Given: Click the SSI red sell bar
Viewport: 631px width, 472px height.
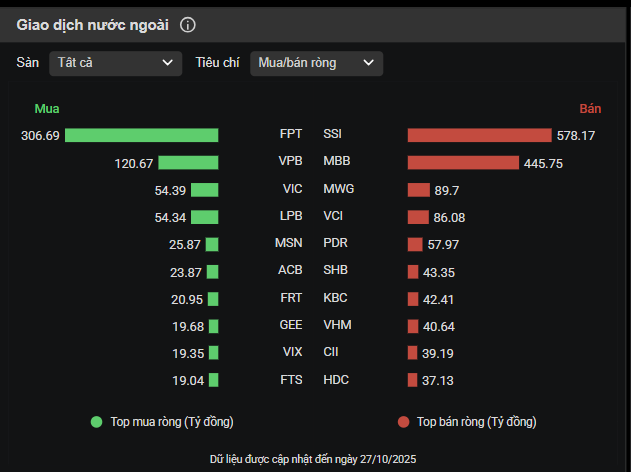Looking at the screenshot, I should tap(479, 135).
